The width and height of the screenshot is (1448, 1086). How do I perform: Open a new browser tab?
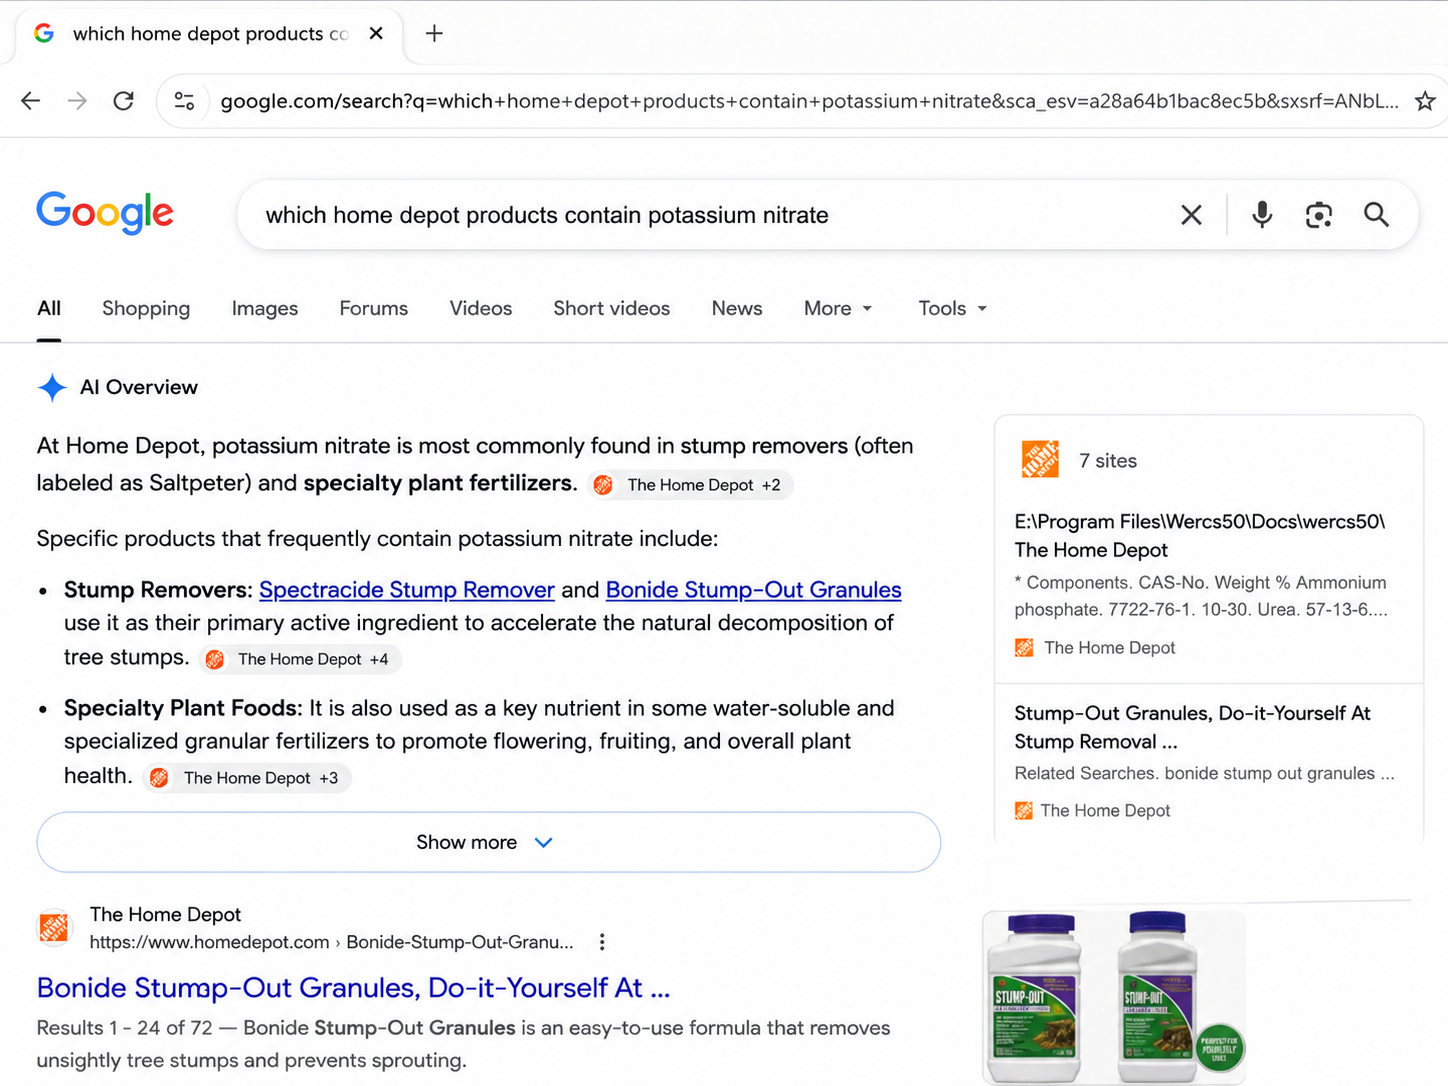point(434,33)
